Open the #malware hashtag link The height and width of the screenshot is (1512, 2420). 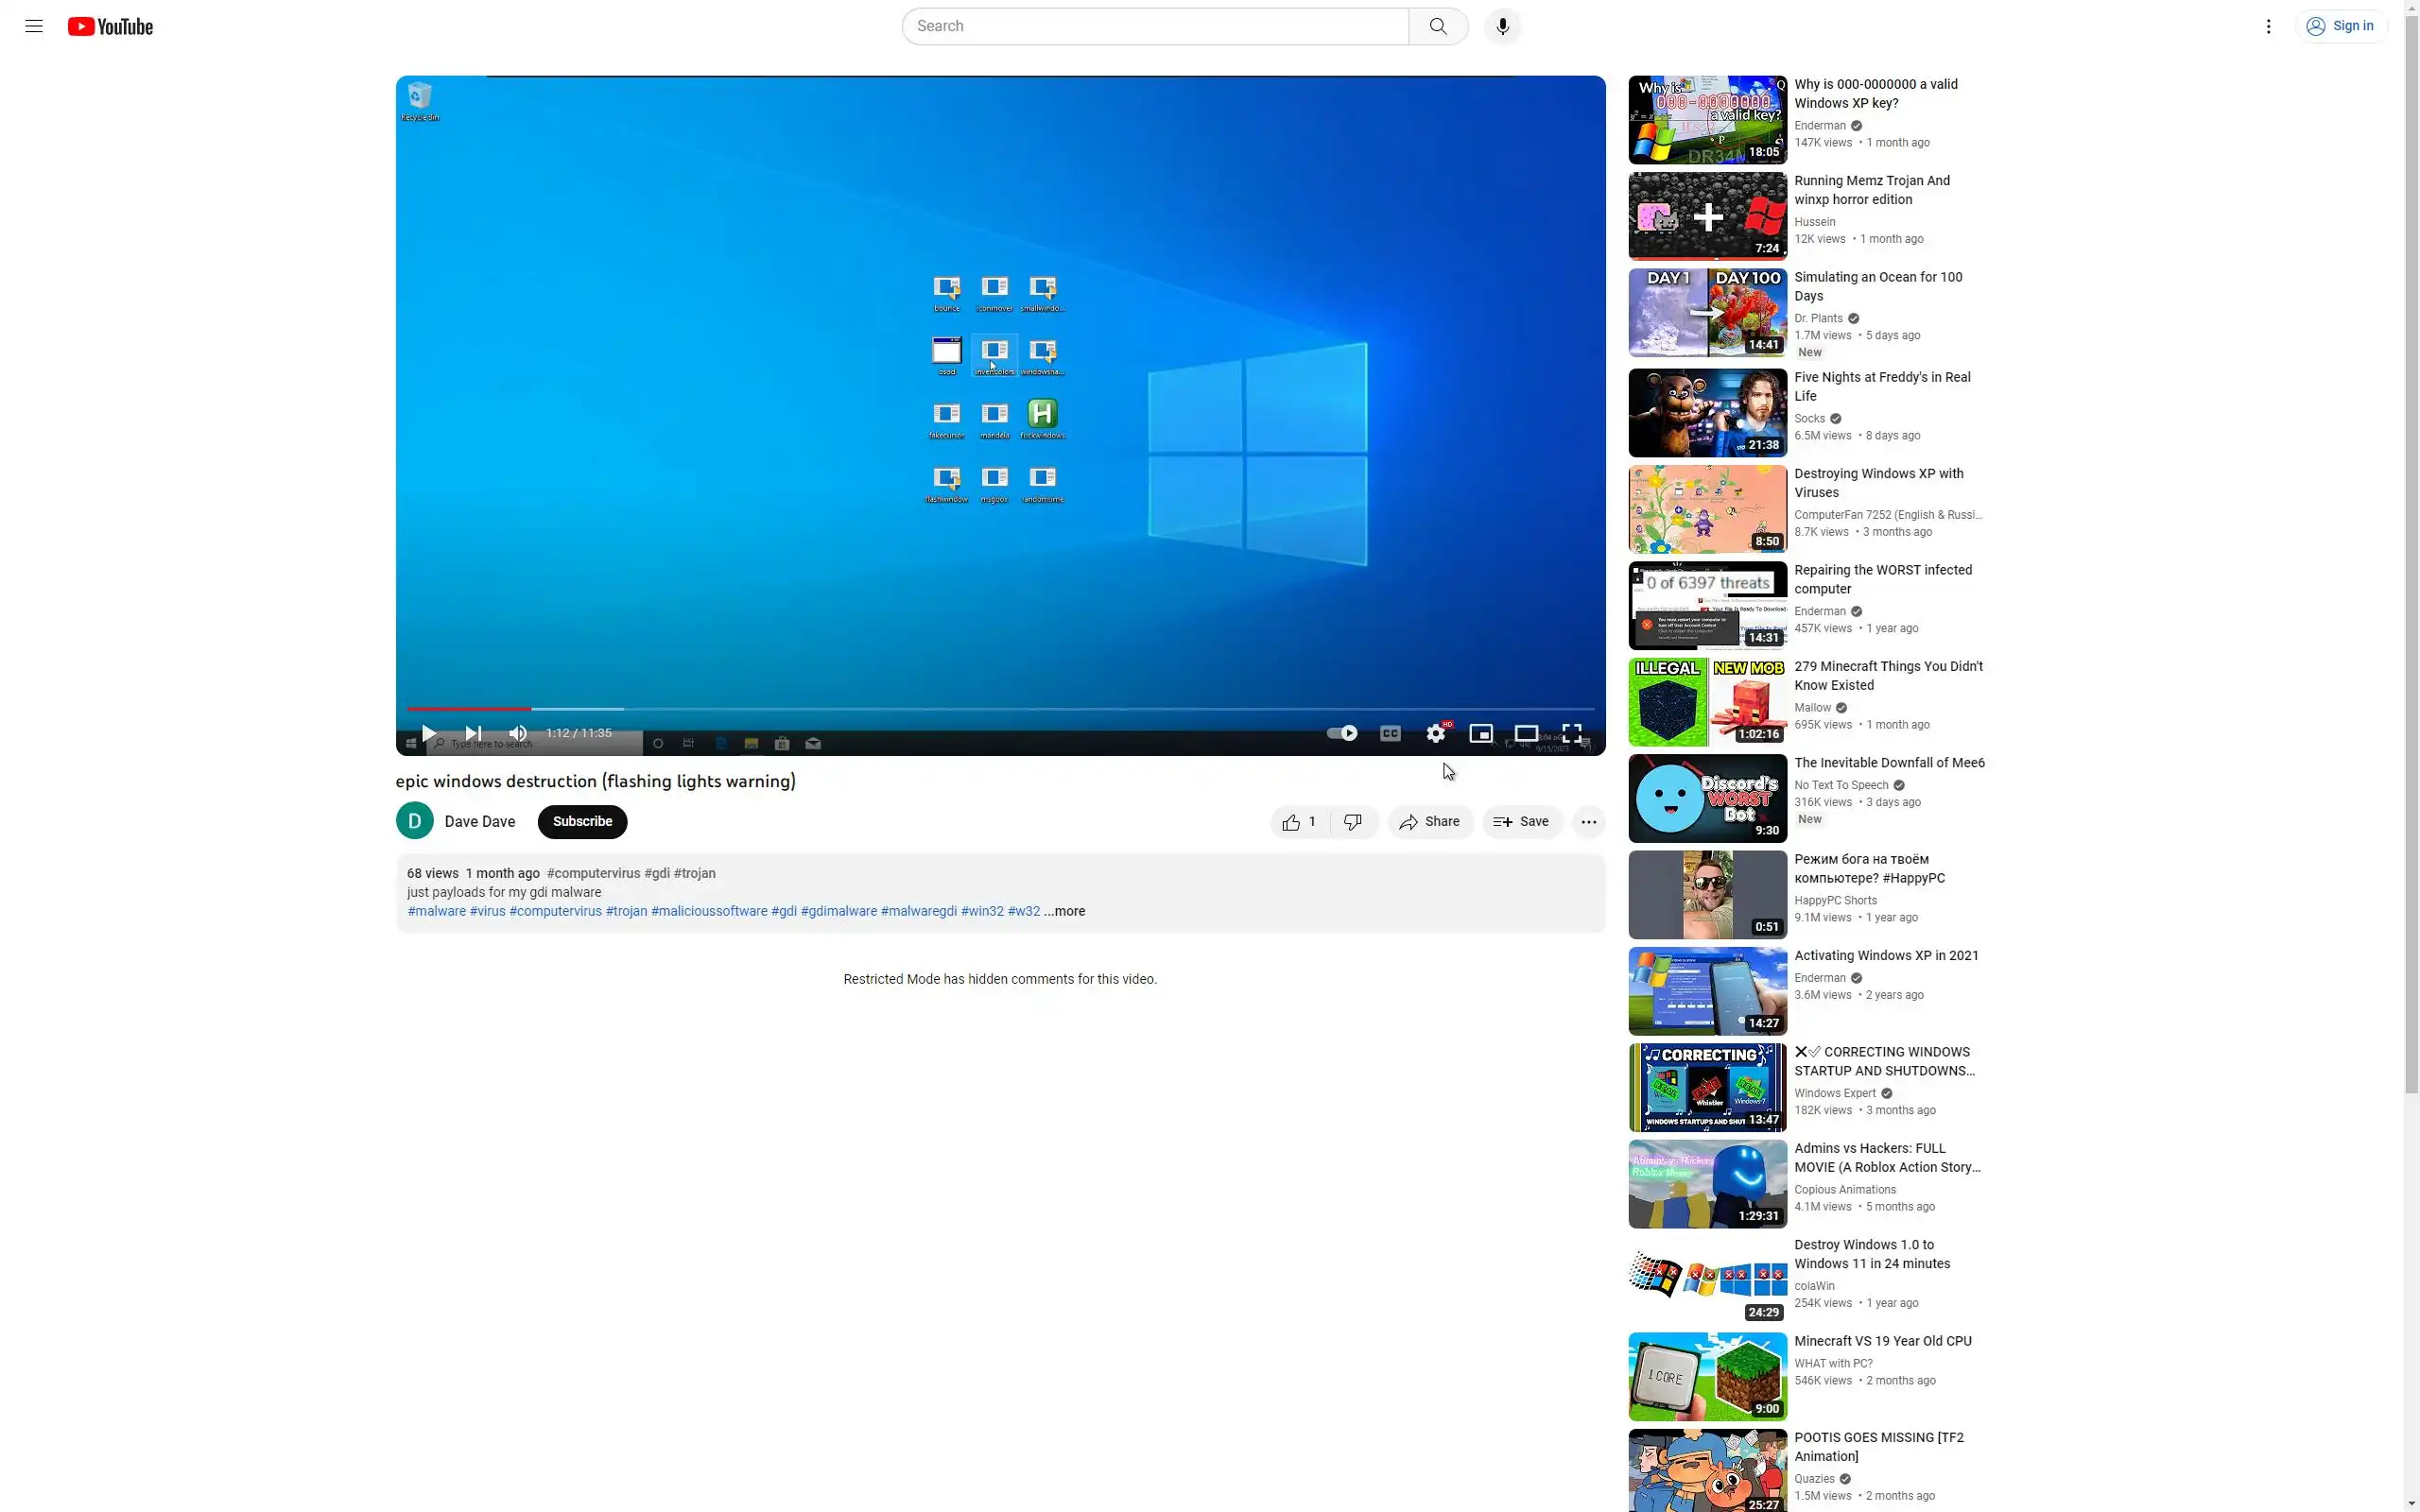click(436, 911)
